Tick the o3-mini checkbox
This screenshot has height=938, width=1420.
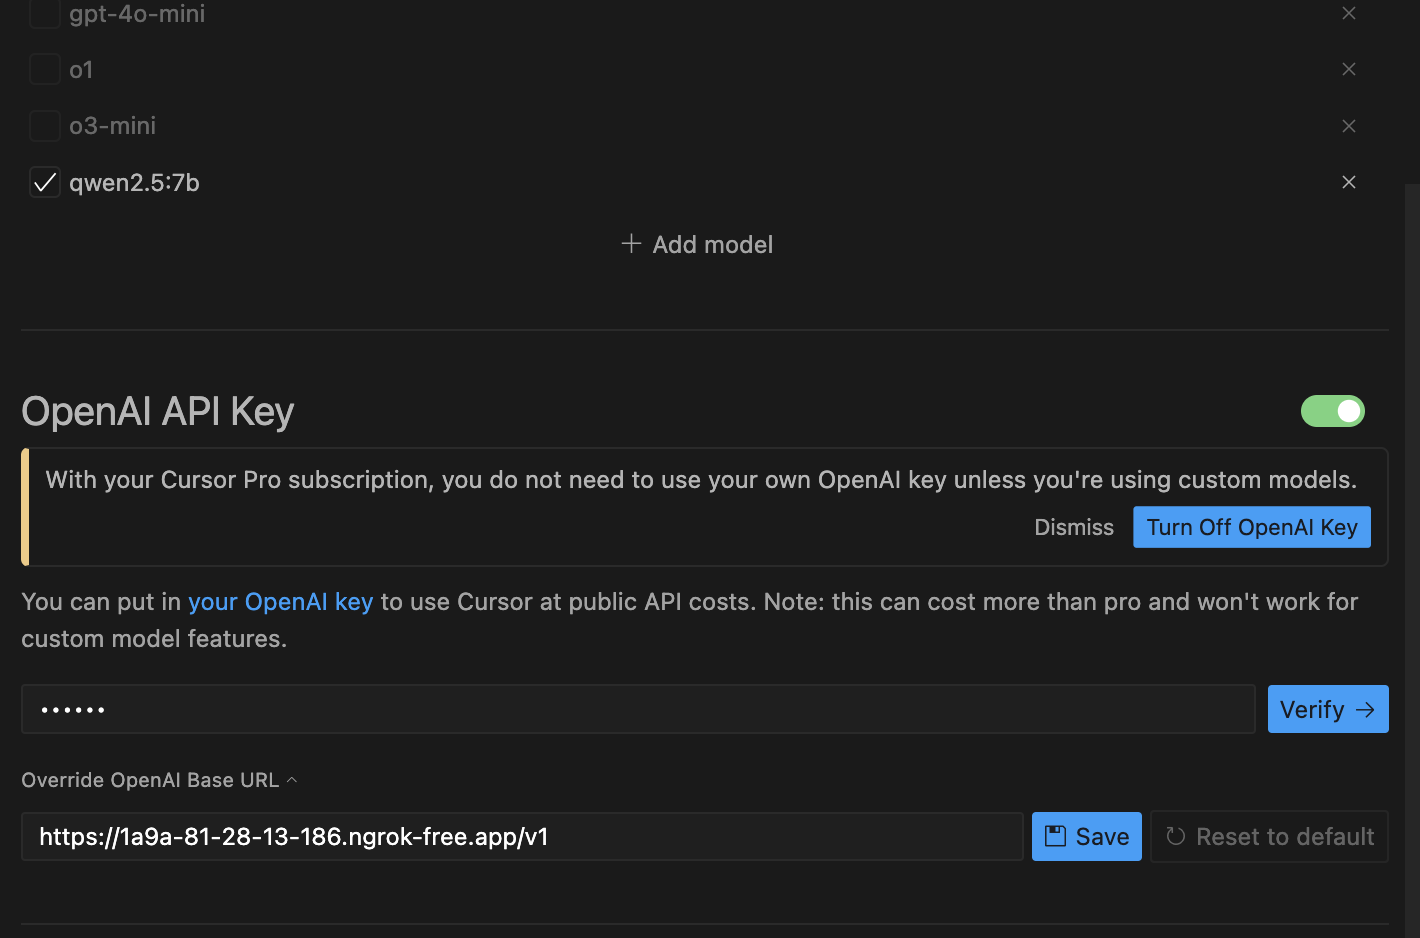(x=45, y=126)
